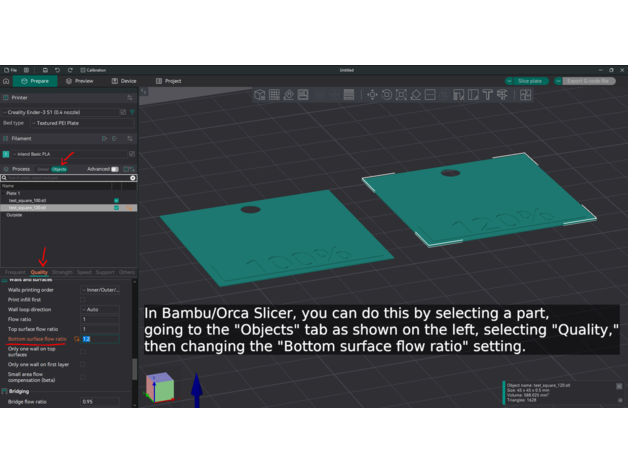Image resolution: width=628 pixels, height=472 pixels.
Task: Click the Auto orient icon in toolbar
Action: click(x=288, y=95)
